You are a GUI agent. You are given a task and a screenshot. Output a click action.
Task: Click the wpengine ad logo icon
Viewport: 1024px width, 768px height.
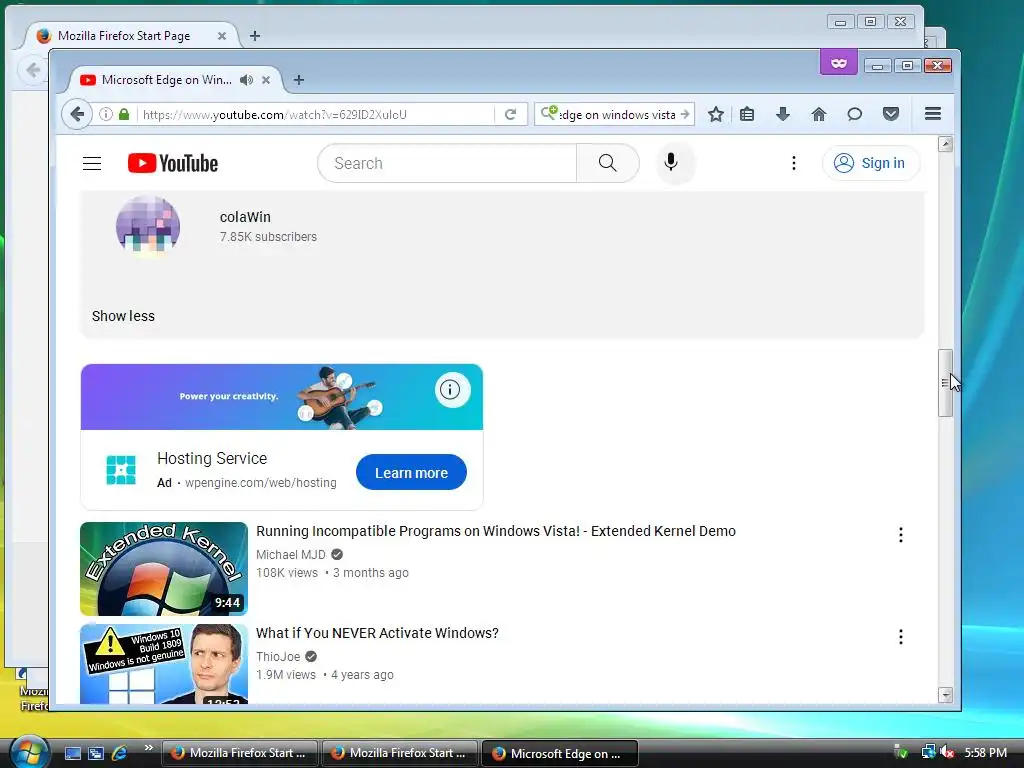[121, 470]
